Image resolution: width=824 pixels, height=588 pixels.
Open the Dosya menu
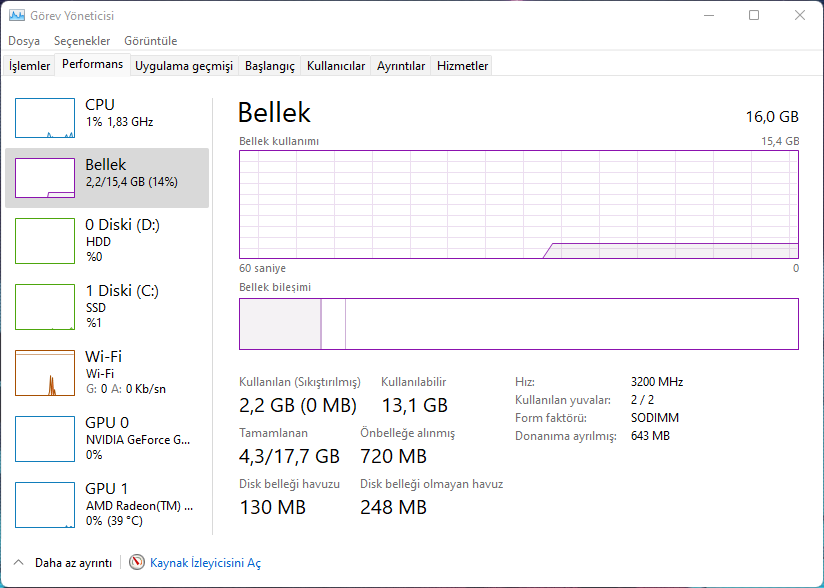[x=24, y=41]
